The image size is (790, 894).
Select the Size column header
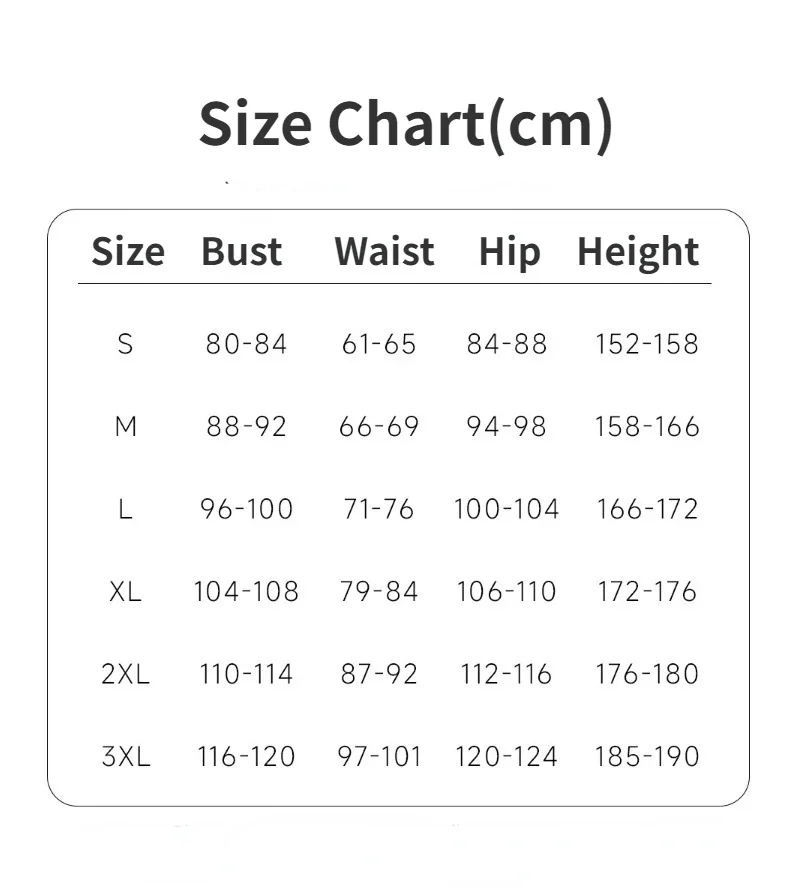pos(128,252)
